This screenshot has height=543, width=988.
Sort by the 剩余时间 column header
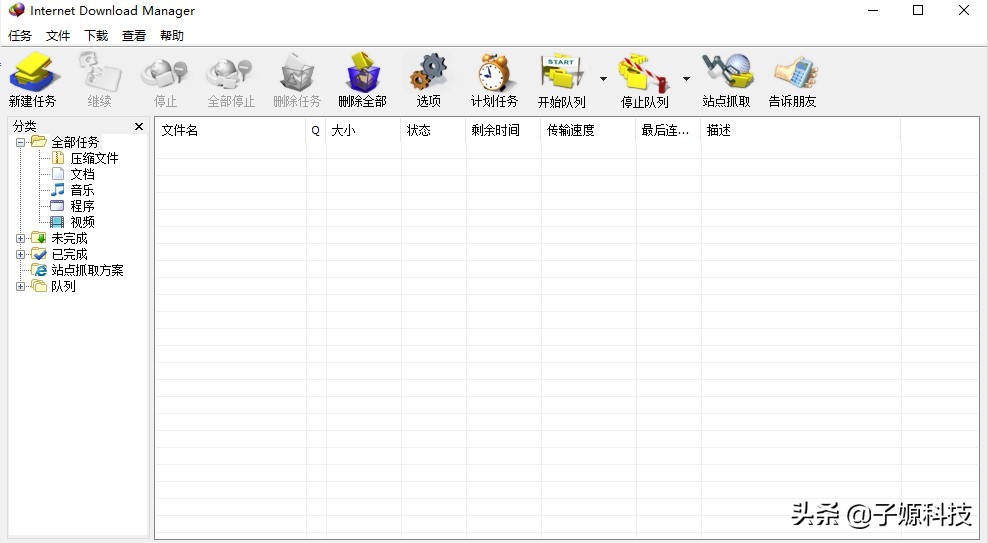503,130
